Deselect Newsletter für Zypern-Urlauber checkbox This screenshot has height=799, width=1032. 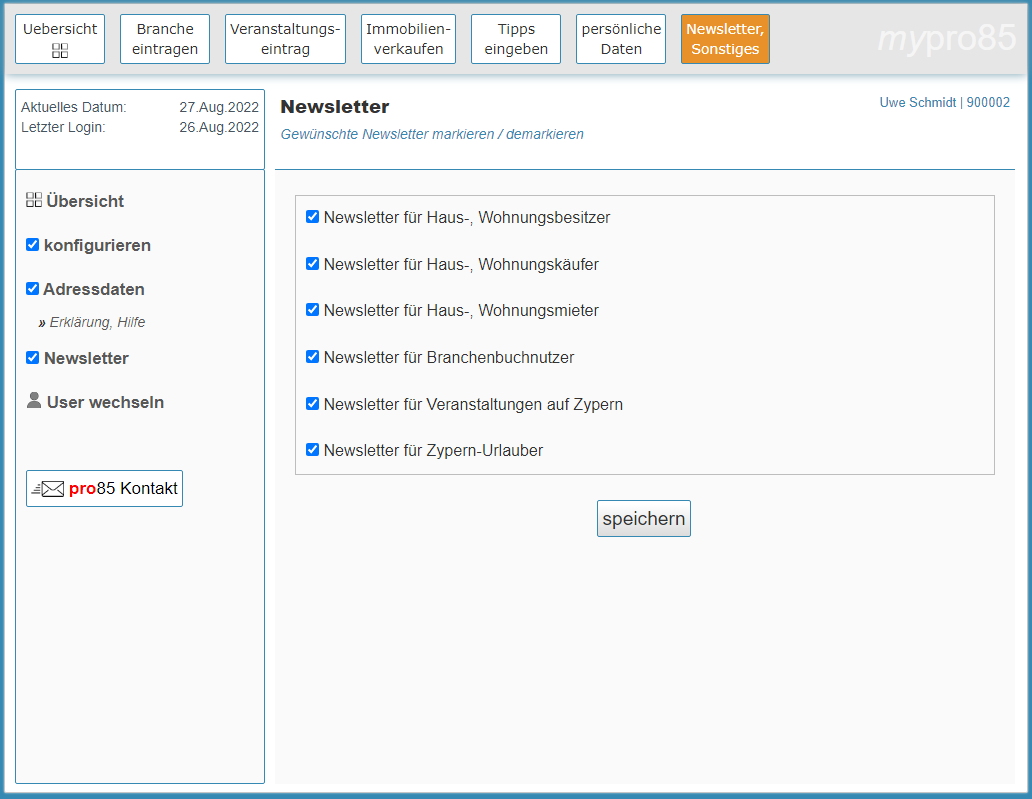[x=312, y=450]
